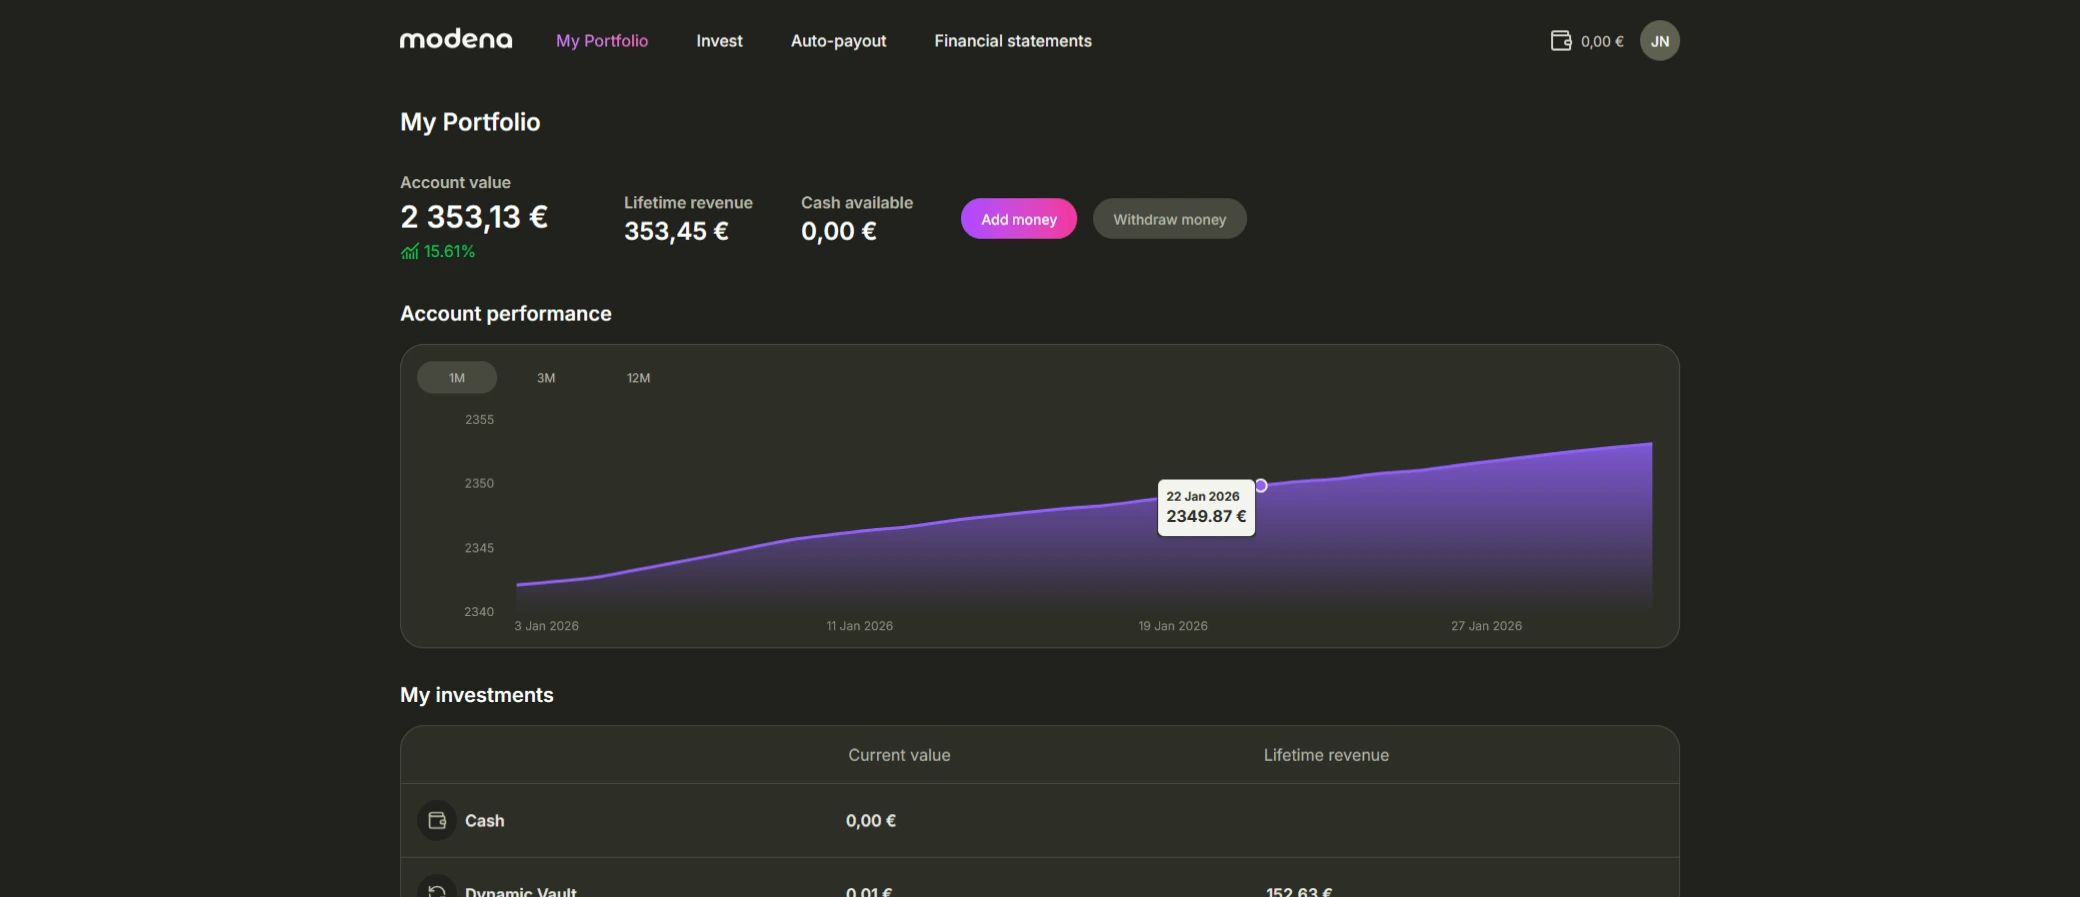This screenshot has height=897, width=2080.
Task: Click the 19 Jan 2026 axis label
Action: tap(1173, 626)
